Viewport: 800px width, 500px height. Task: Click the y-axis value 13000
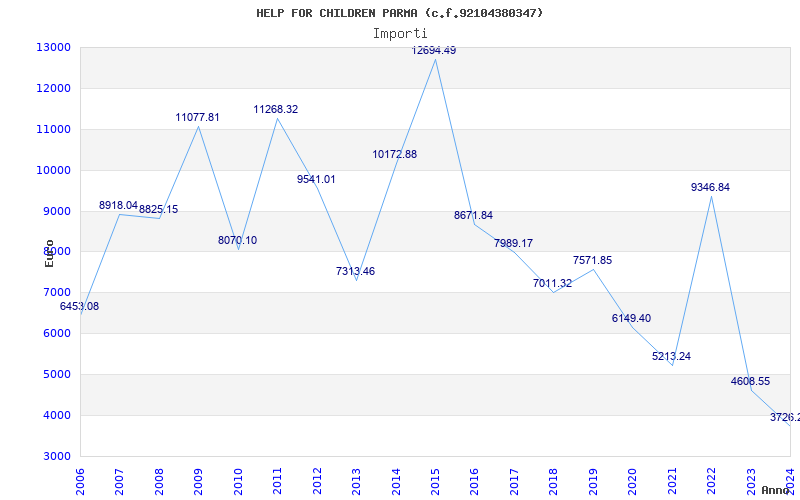pos(53,47)
